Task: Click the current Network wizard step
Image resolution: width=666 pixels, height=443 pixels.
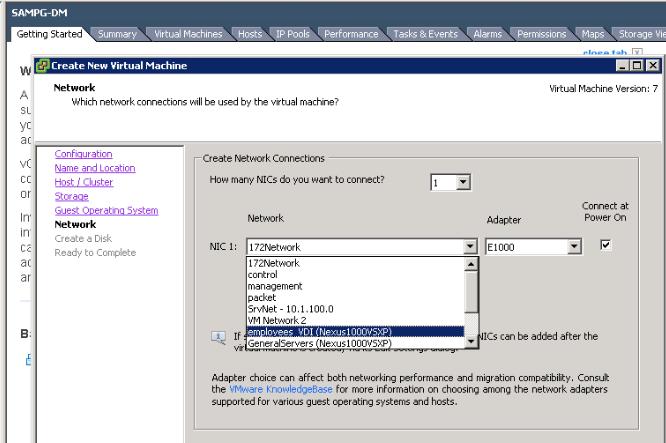Action: pos(75,224)
